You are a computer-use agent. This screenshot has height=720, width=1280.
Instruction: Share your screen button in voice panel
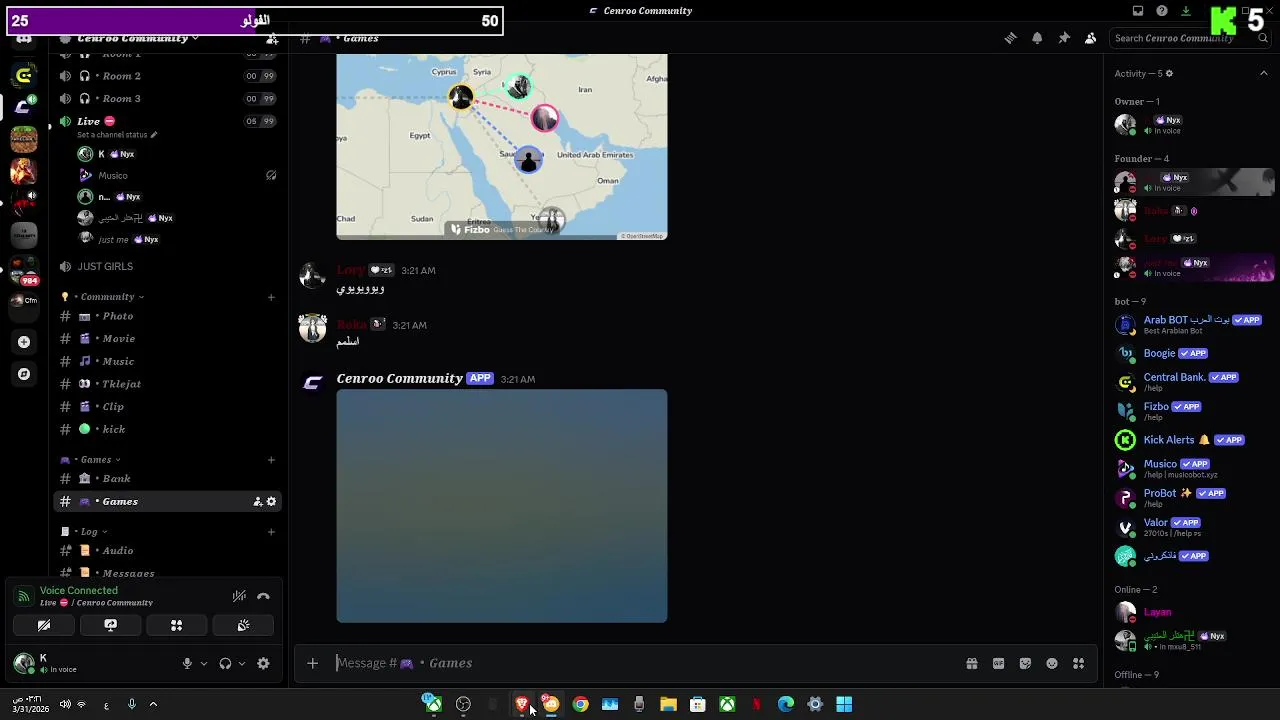click(x=110, y=625)
